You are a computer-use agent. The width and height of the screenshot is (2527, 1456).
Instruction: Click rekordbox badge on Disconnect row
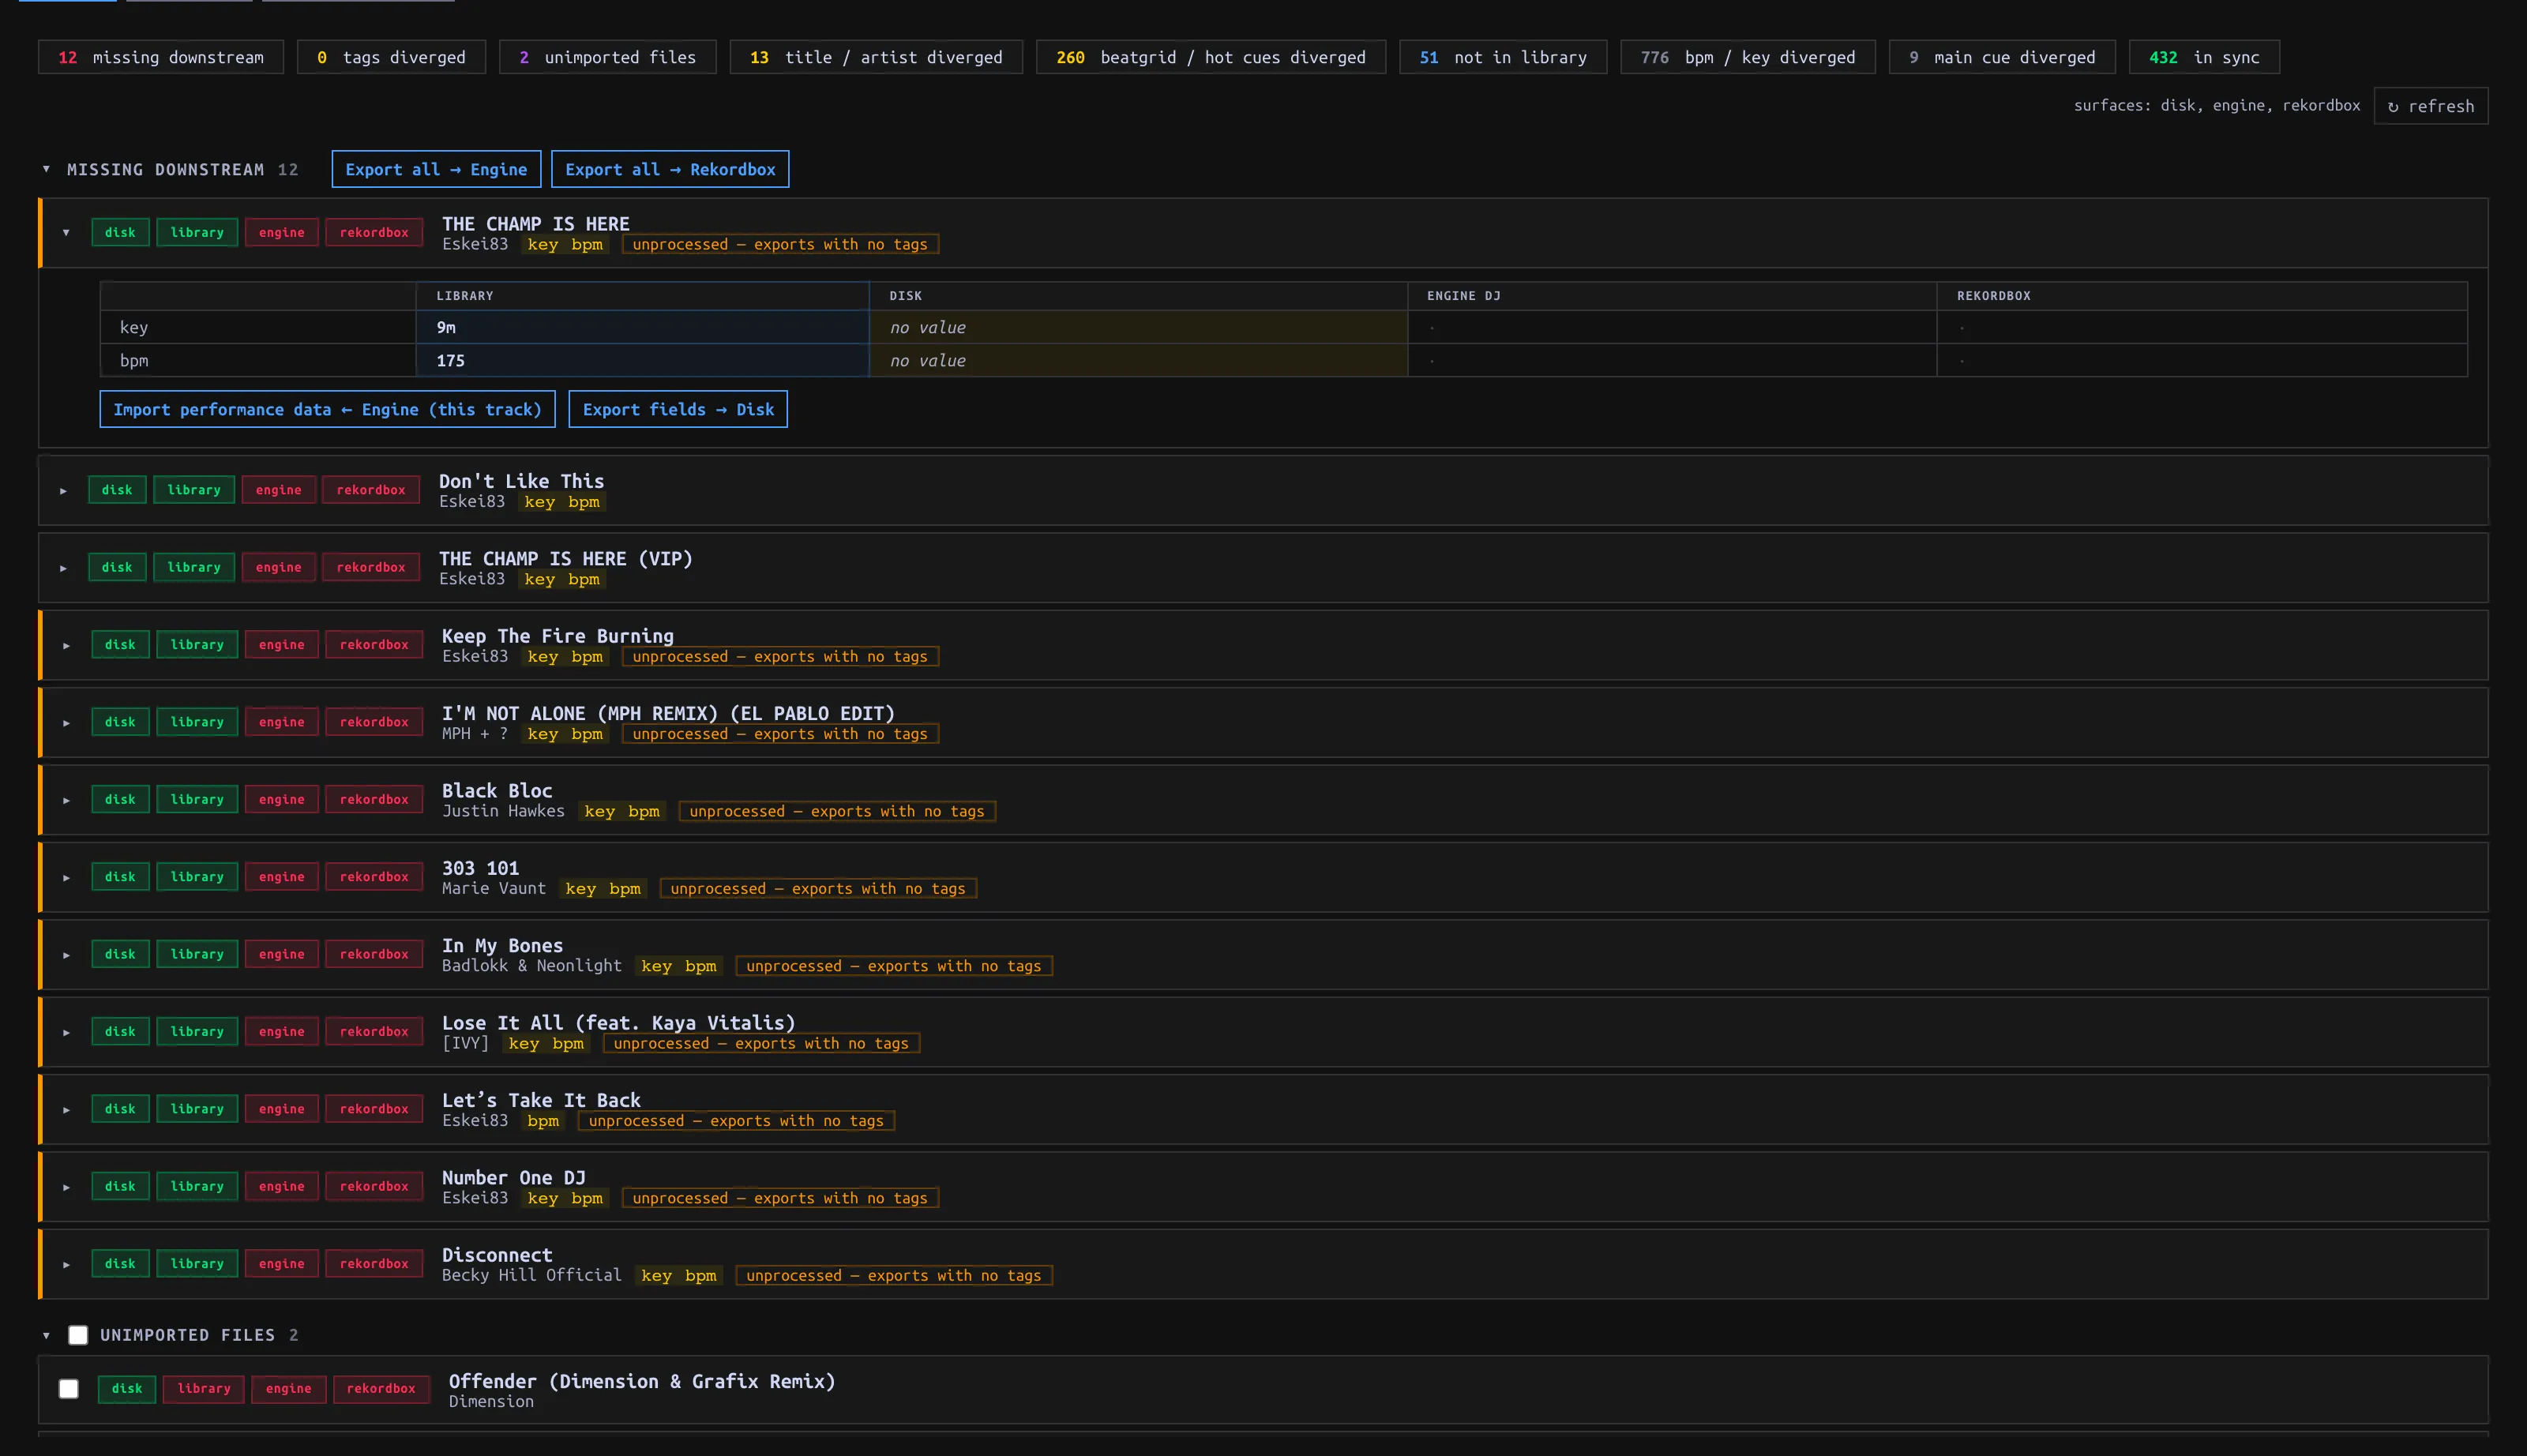(x=374, y=1264)
